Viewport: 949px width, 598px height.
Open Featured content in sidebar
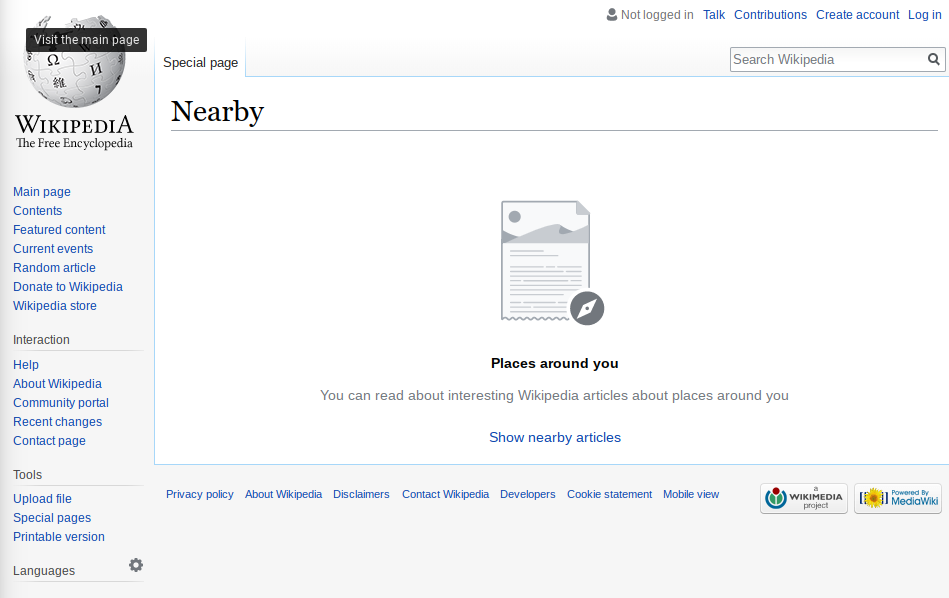point(59,230)
